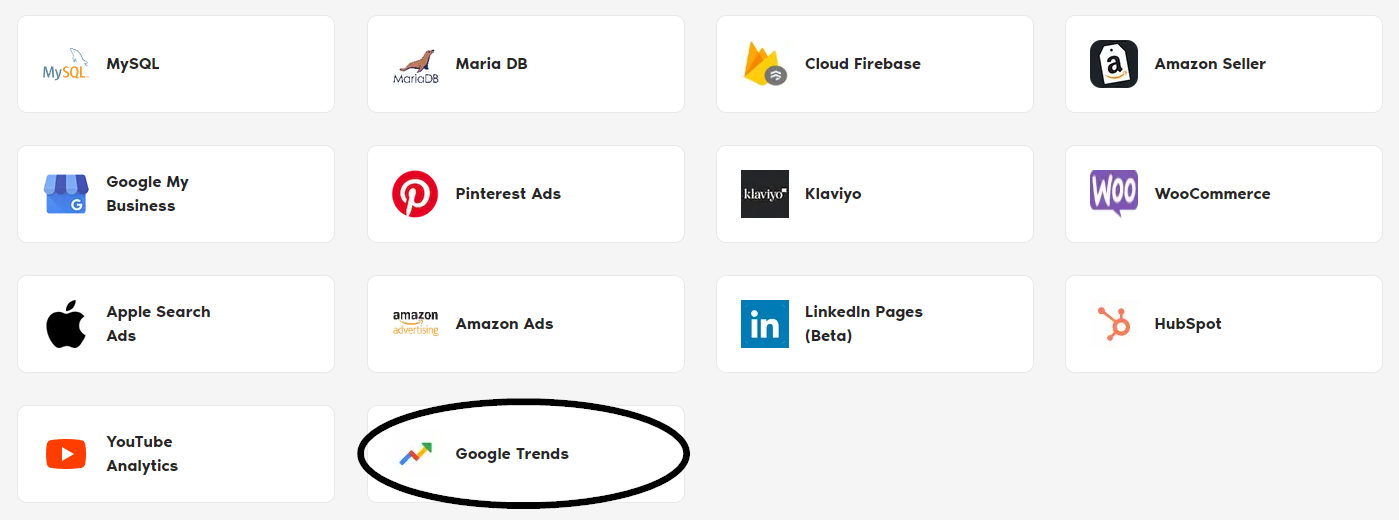Select the Apple logo icon

coord(66,324)
